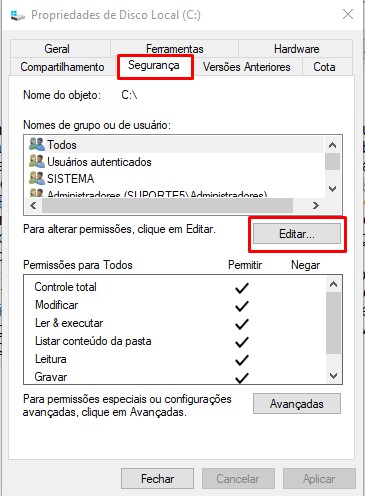Screen dimensions: 365x496
Task: Open Avançadas permission settings
Action: tap(297, 404)
